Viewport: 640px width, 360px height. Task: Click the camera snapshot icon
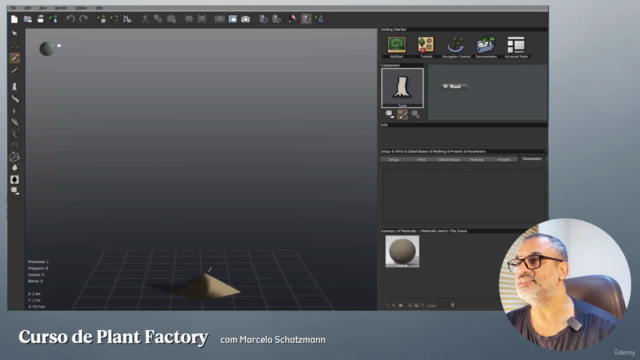pyautogui.click(x=246, y=19)
